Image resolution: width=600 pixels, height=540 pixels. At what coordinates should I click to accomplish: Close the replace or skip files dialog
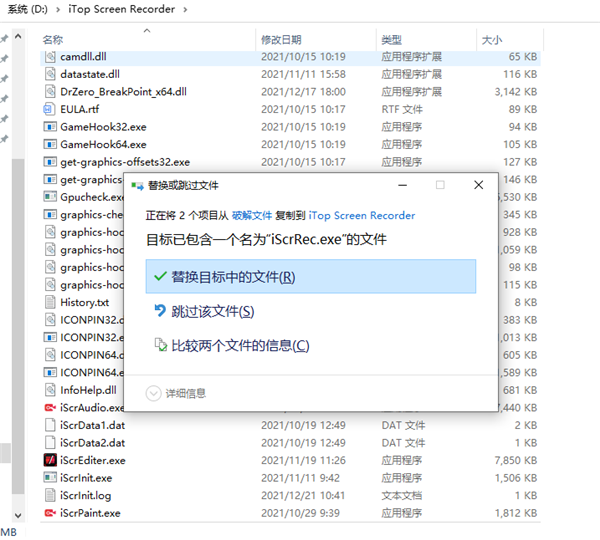tap(478, 185)
